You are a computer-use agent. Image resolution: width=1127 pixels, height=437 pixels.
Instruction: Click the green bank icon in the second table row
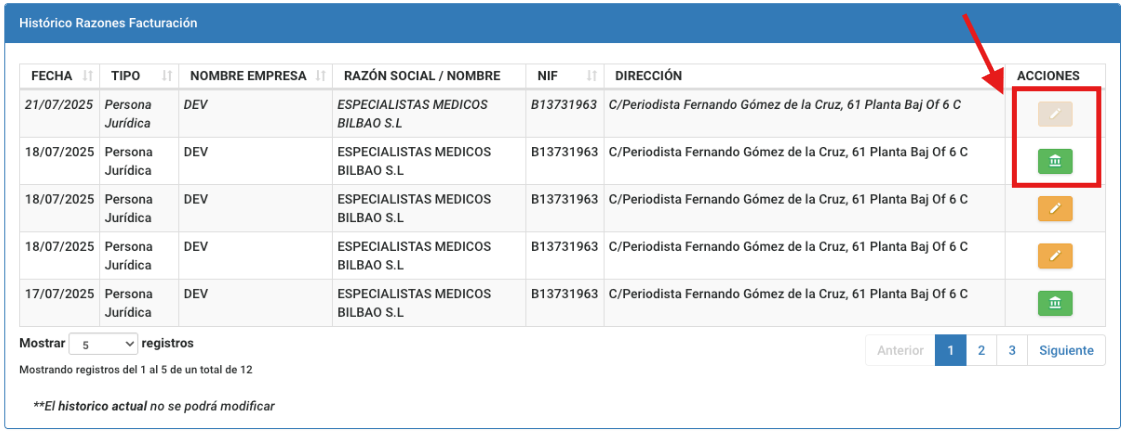pyautogui.click(x=1054, y=161)
